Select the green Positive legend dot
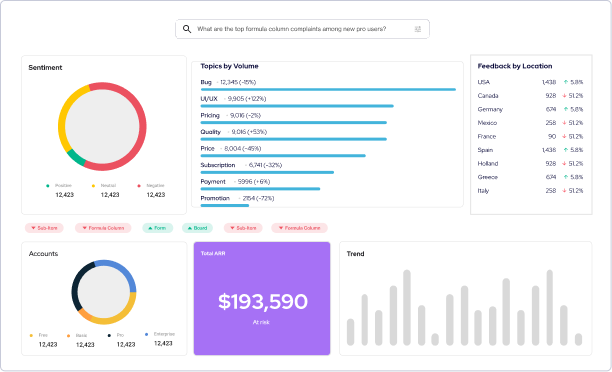 coord(48,186)
